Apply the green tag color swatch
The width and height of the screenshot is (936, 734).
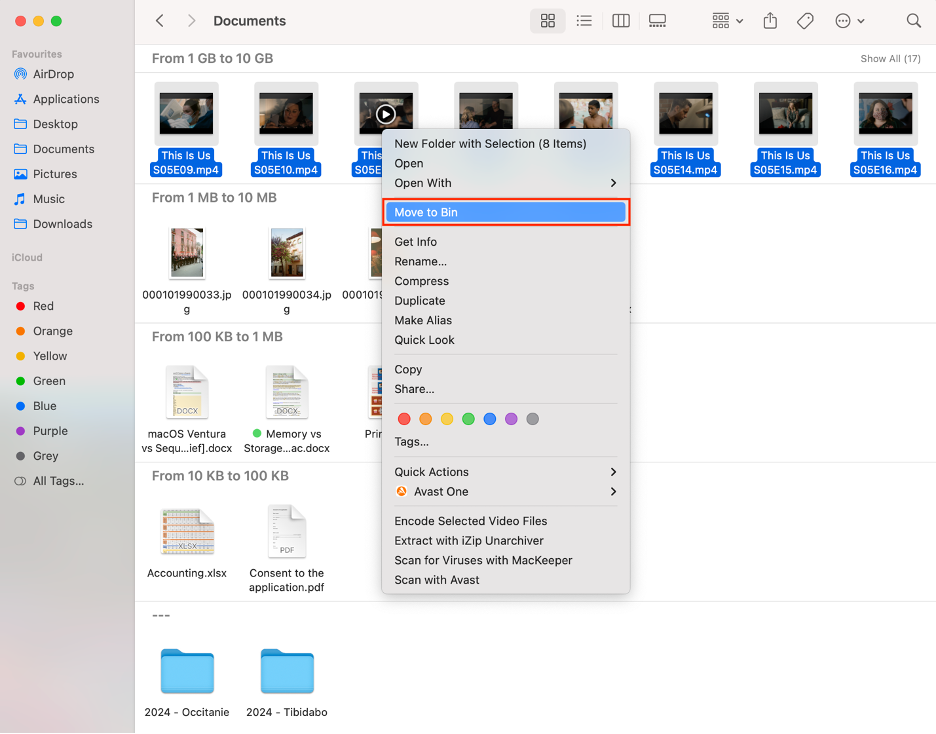pos(468,419)
